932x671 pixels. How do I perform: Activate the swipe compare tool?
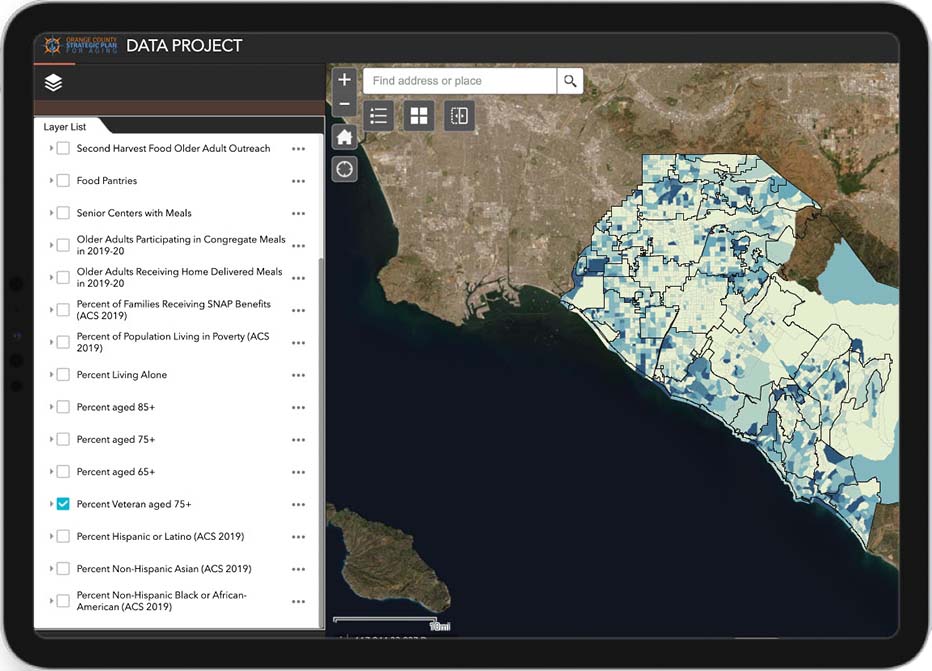click(459, 116)
